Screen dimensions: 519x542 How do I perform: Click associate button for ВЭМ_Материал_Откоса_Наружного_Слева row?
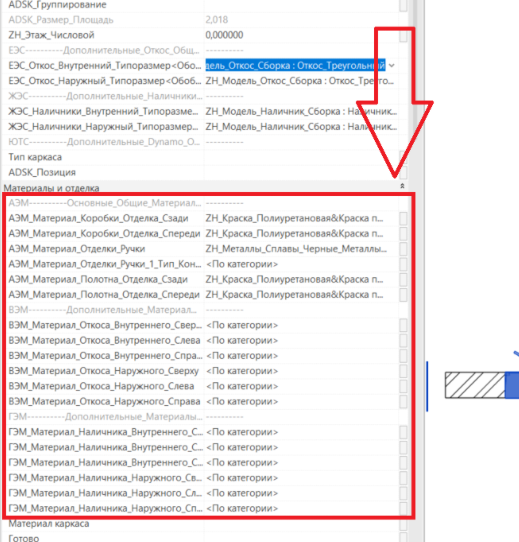(403, 386)
